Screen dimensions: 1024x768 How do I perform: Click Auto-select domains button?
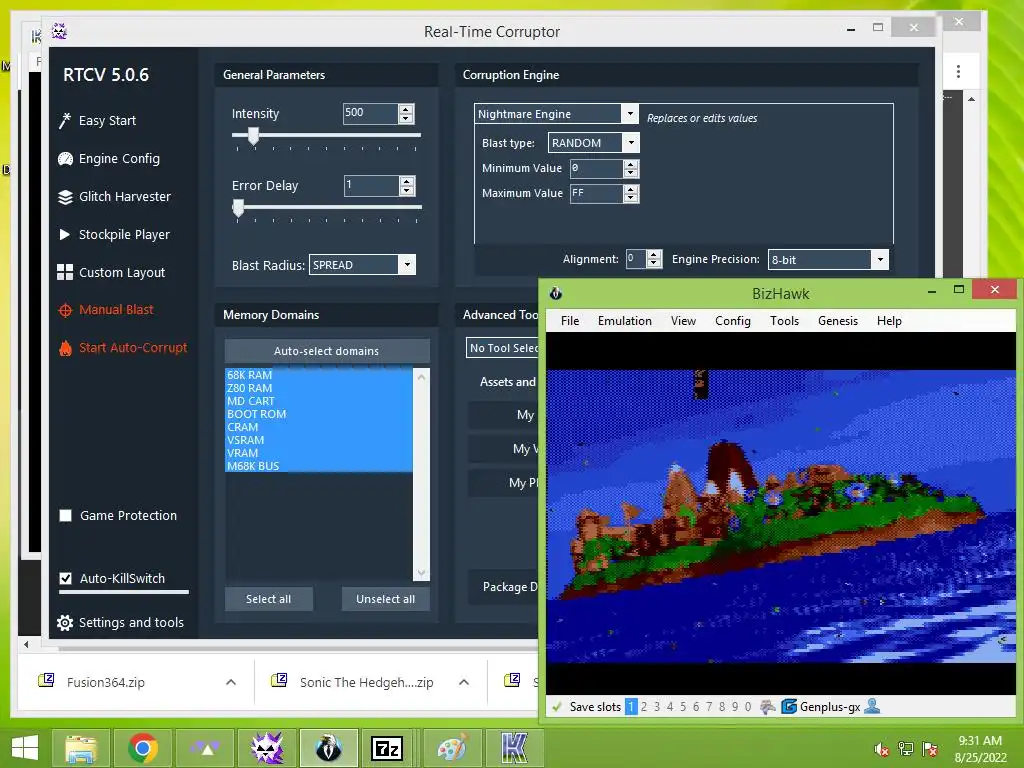click(x=327, y=351)
